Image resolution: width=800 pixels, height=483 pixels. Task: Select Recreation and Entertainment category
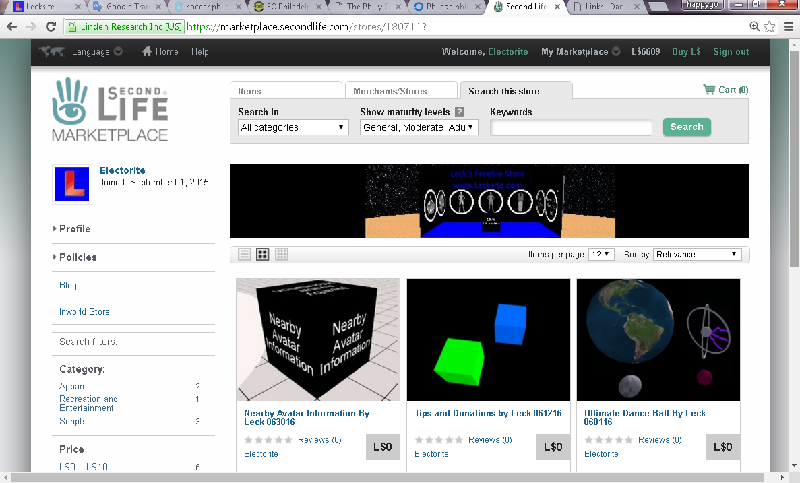tap(88, 403)
